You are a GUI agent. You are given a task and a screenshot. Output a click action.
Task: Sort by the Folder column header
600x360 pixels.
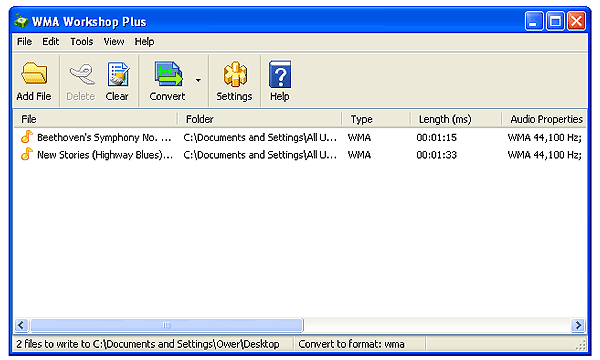[x=260, y=119]
